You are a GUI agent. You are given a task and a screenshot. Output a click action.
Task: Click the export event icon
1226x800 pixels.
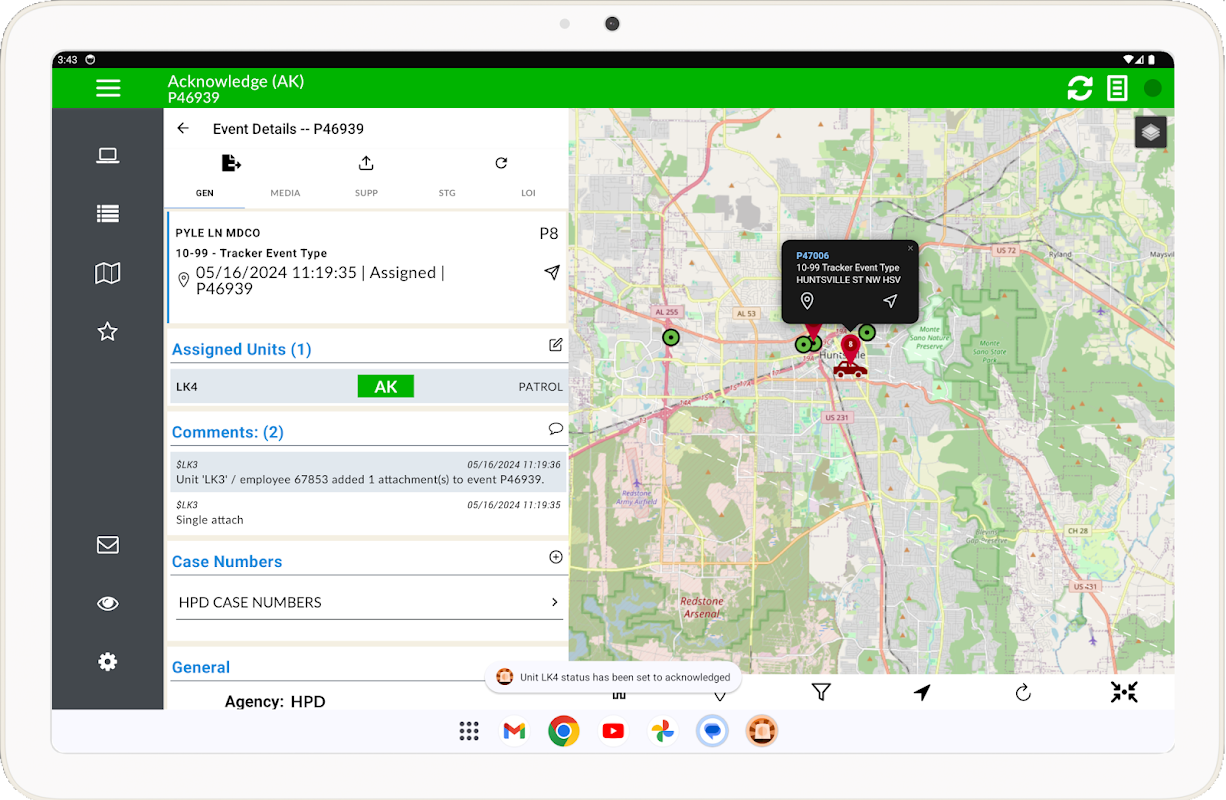tap(231, 163)
